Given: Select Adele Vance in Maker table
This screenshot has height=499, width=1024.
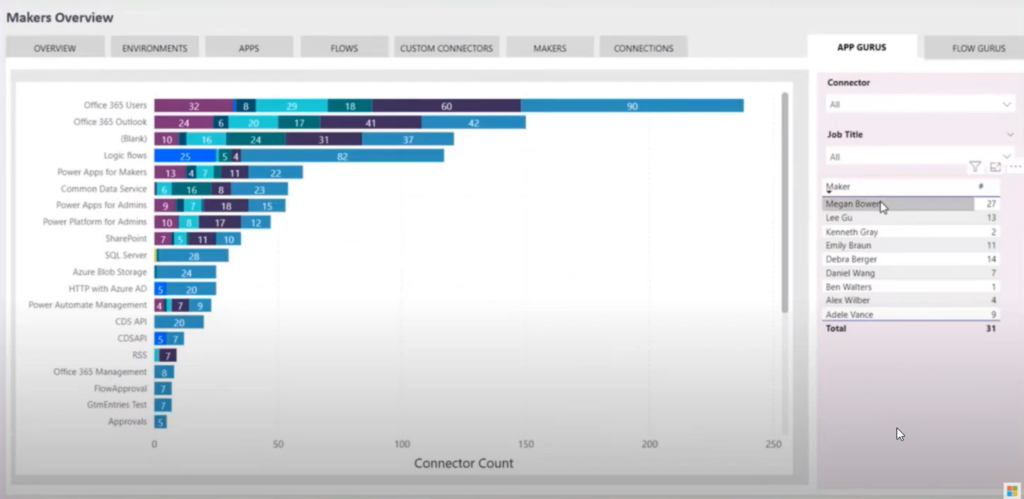Looking at the screenshot, I should click(911, 314).
